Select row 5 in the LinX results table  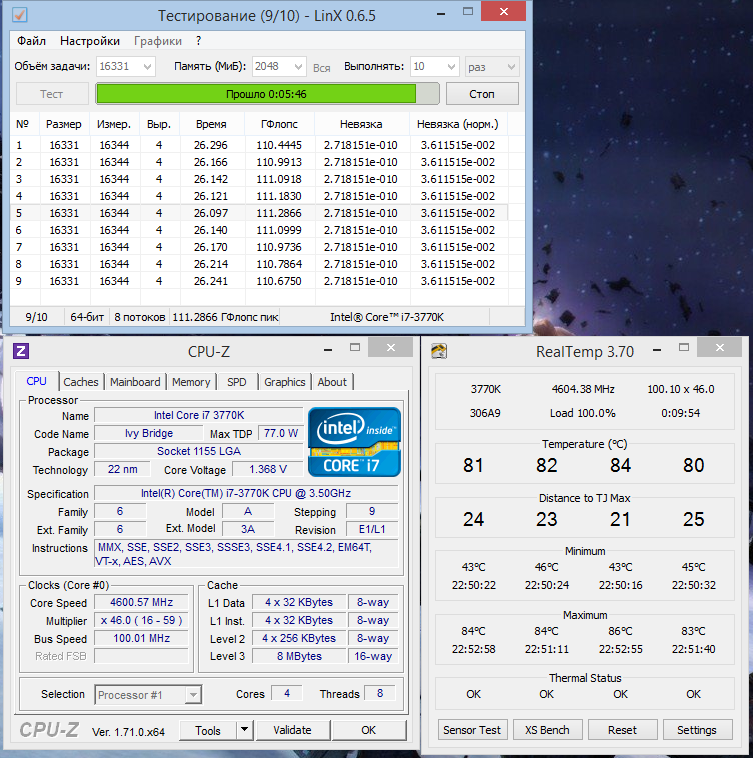(260, 213)
